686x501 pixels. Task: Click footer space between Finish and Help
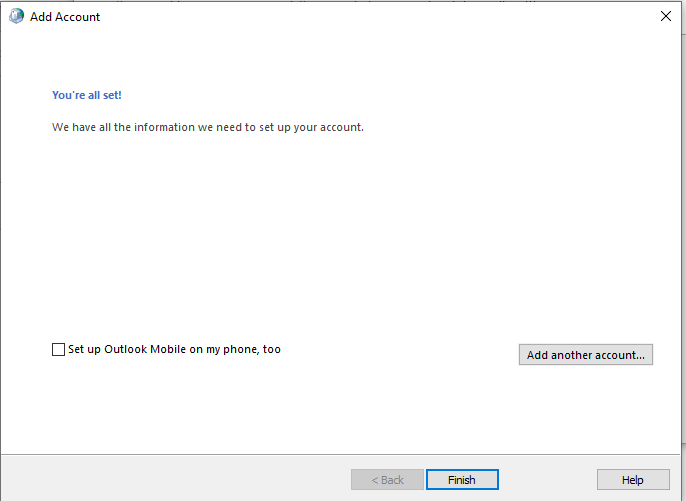tap(547, 480)
